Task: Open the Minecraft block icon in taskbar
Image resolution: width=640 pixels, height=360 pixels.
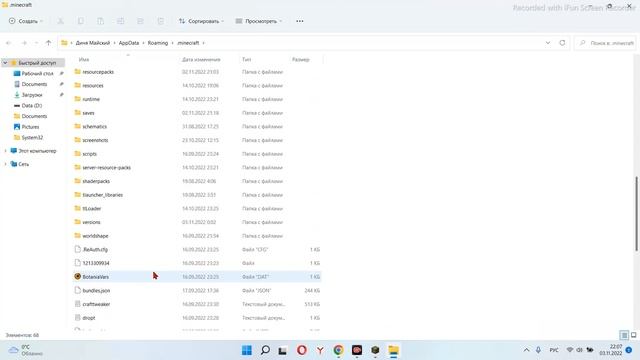Action: tap(375, 350)
